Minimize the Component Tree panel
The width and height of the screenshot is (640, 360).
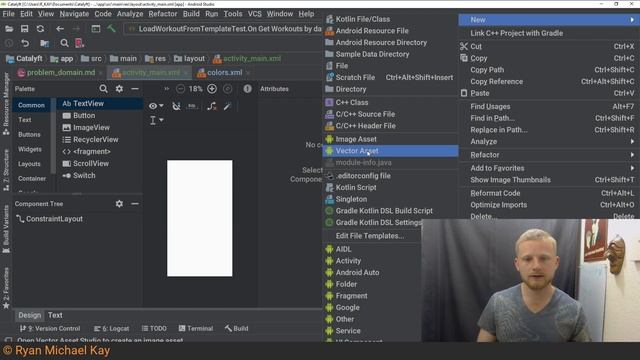pos(135,203)
